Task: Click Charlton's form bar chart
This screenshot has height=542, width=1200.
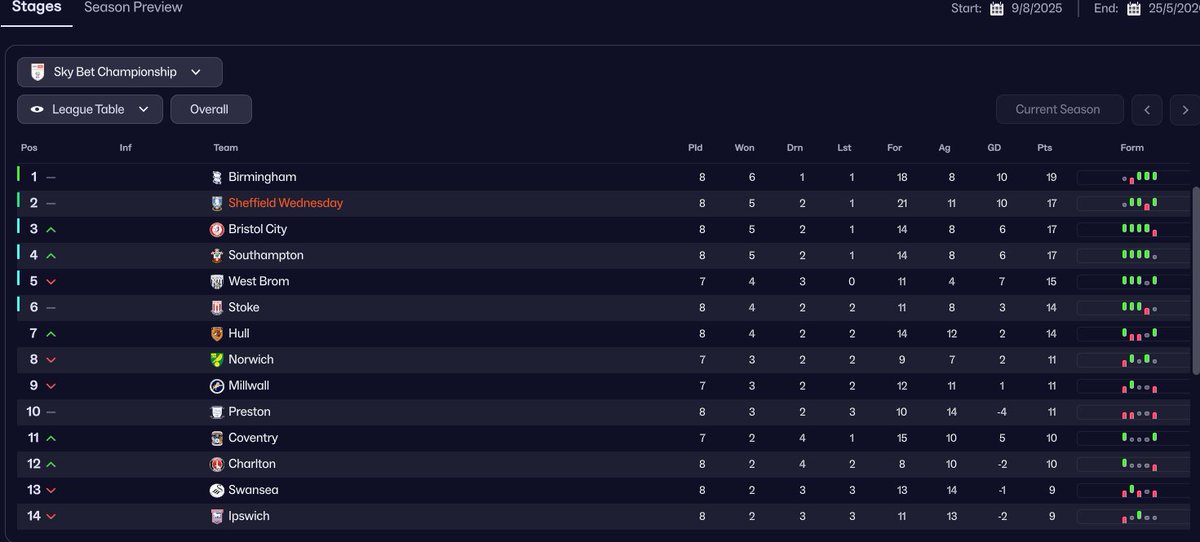Action: [x=1140, y=464]
